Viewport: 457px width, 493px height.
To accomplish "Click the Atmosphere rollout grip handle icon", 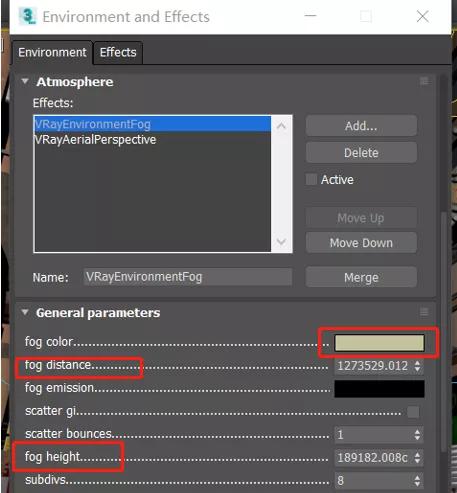I will click(424, 81).
